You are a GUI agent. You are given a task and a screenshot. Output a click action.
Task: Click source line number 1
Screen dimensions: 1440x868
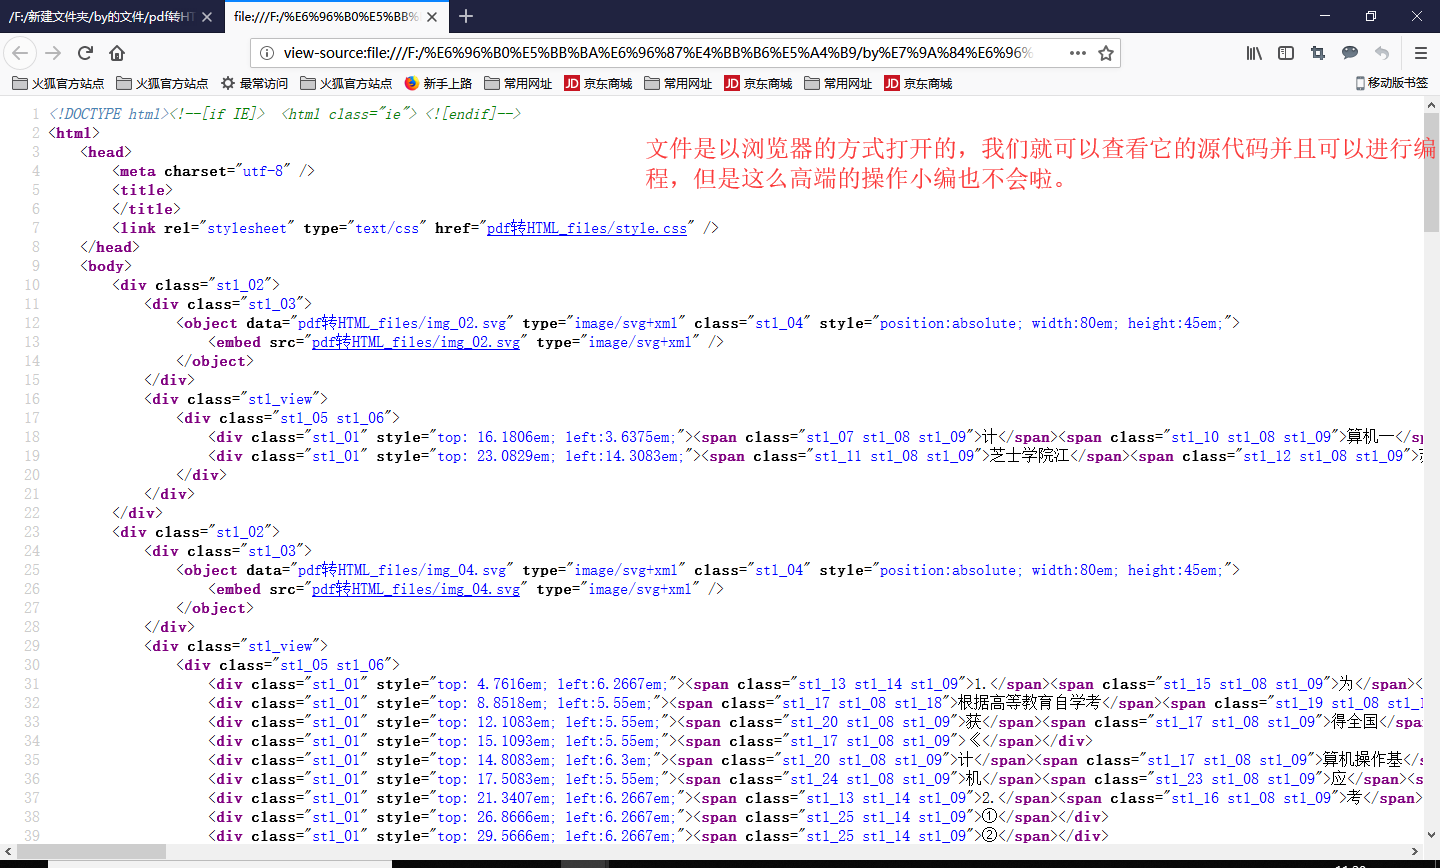[x=36, y=114]
